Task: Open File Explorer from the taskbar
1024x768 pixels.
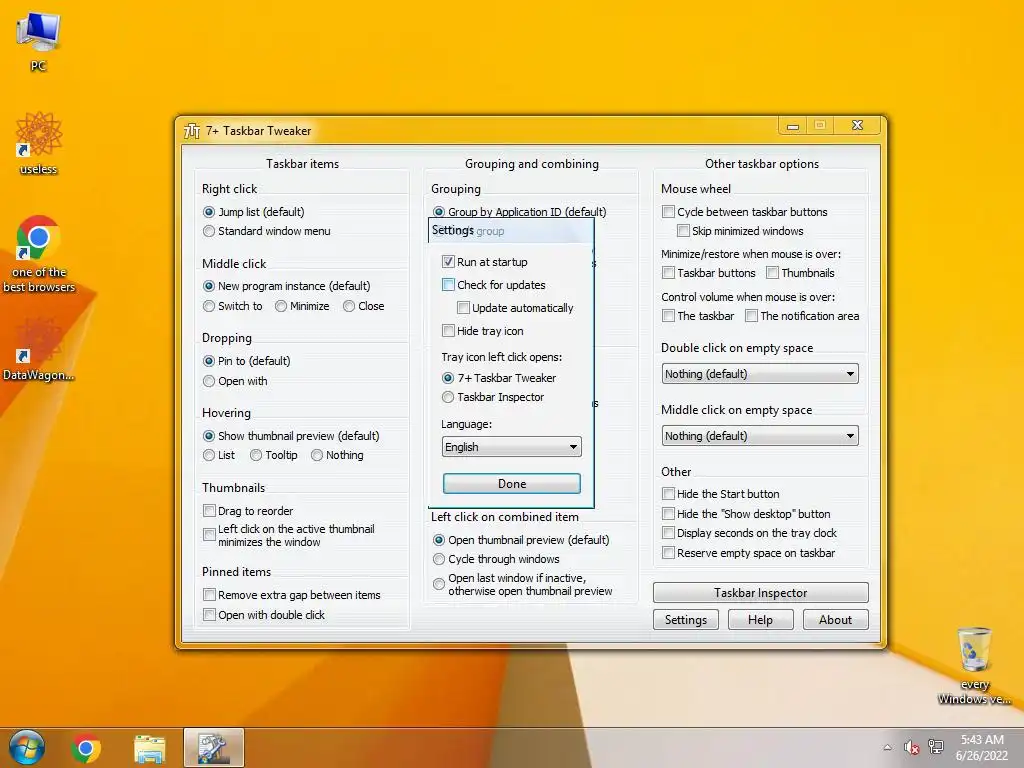Action: [150, 748]
